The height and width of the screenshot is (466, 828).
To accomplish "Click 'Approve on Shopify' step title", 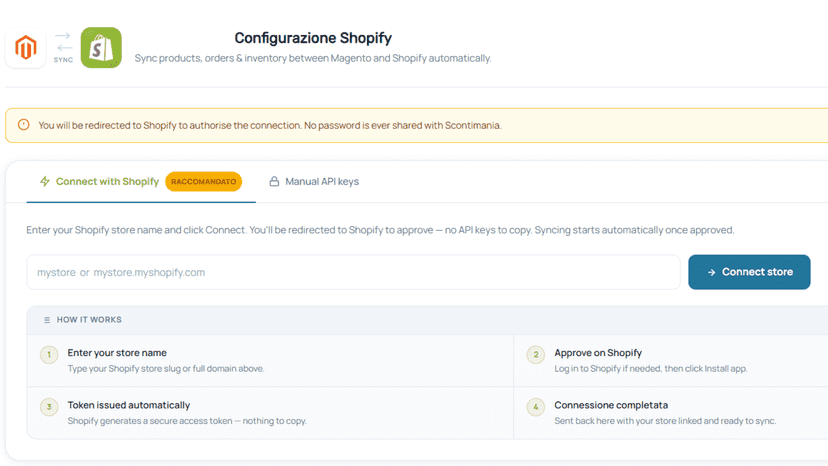I will [598, 352].
